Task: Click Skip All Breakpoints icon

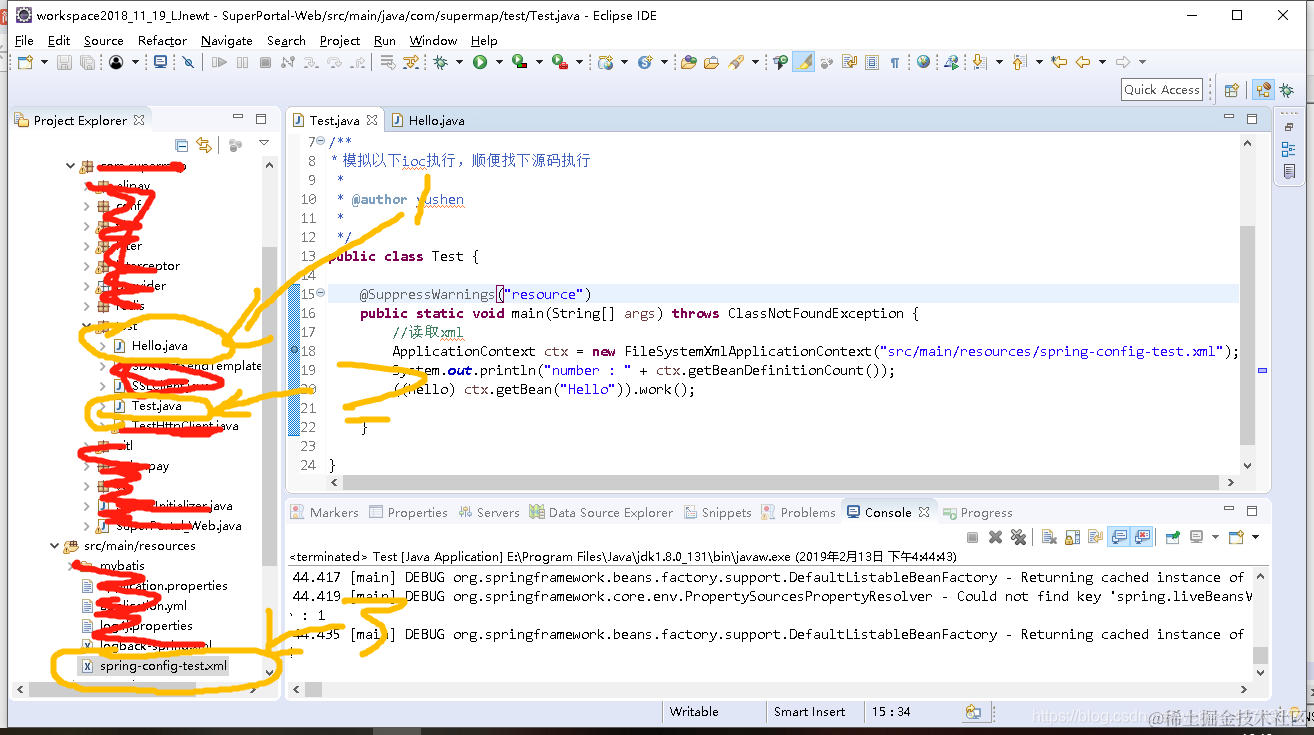Action: click(188, 62)
